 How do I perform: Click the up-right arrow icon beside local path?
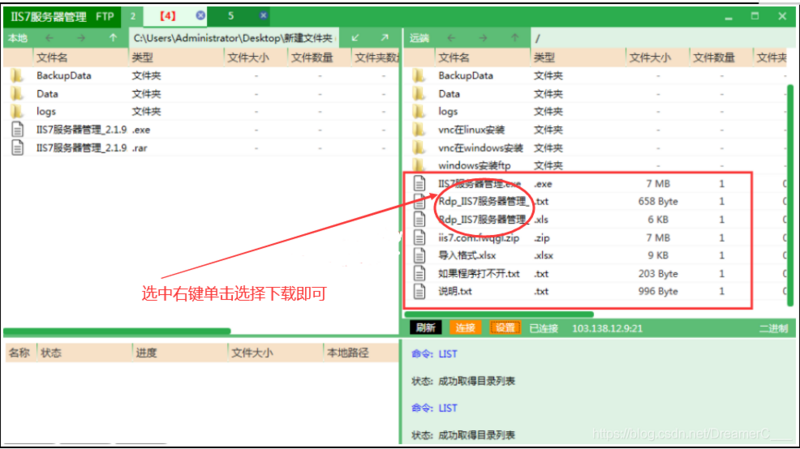click(384, 38)
